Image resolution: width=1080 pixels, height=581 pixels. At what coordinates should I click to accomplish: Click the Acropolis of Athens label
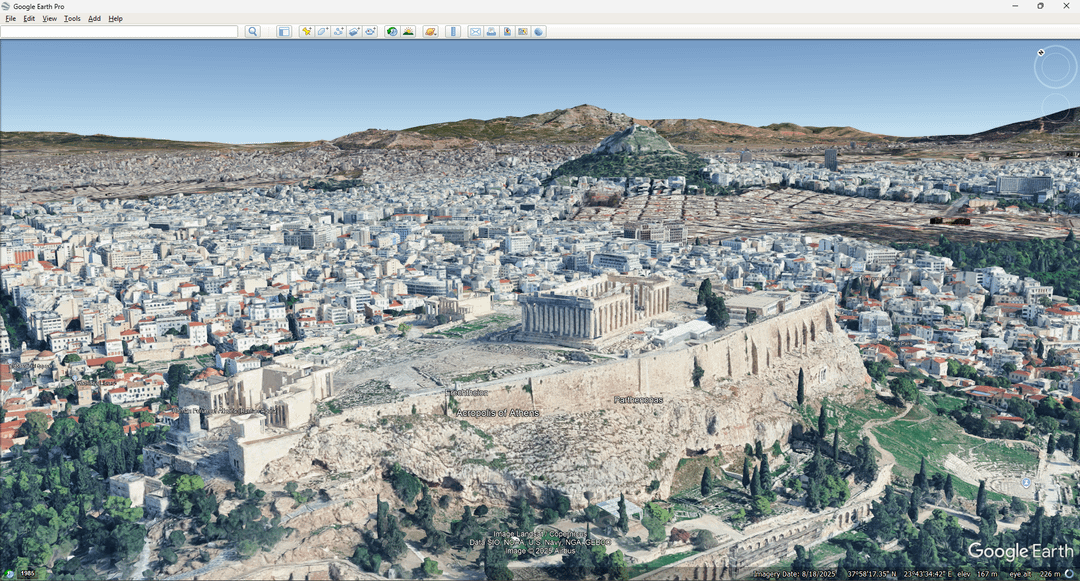pyautogui.click(x=497, y=413)
